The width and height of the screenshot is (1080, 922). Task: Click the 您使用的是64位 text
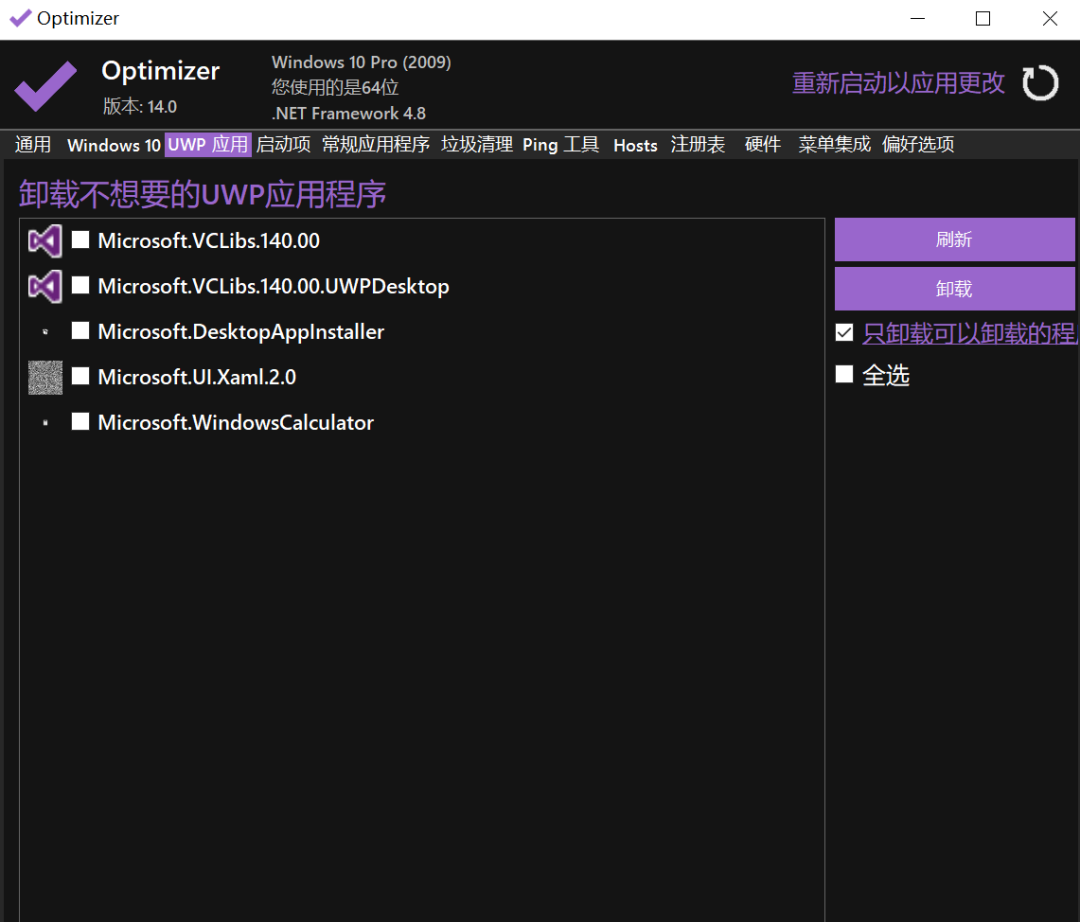tap(335, 87)
